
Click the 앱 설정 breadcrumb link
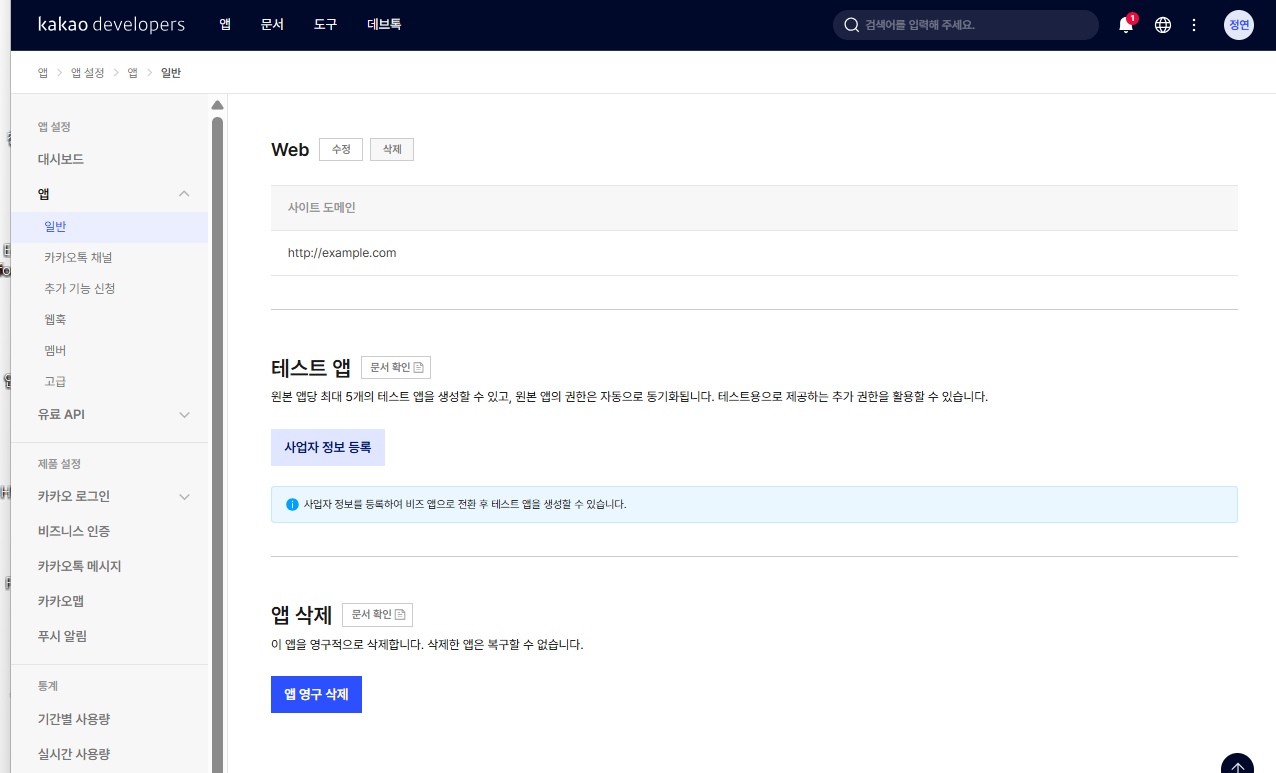point(88,73)
